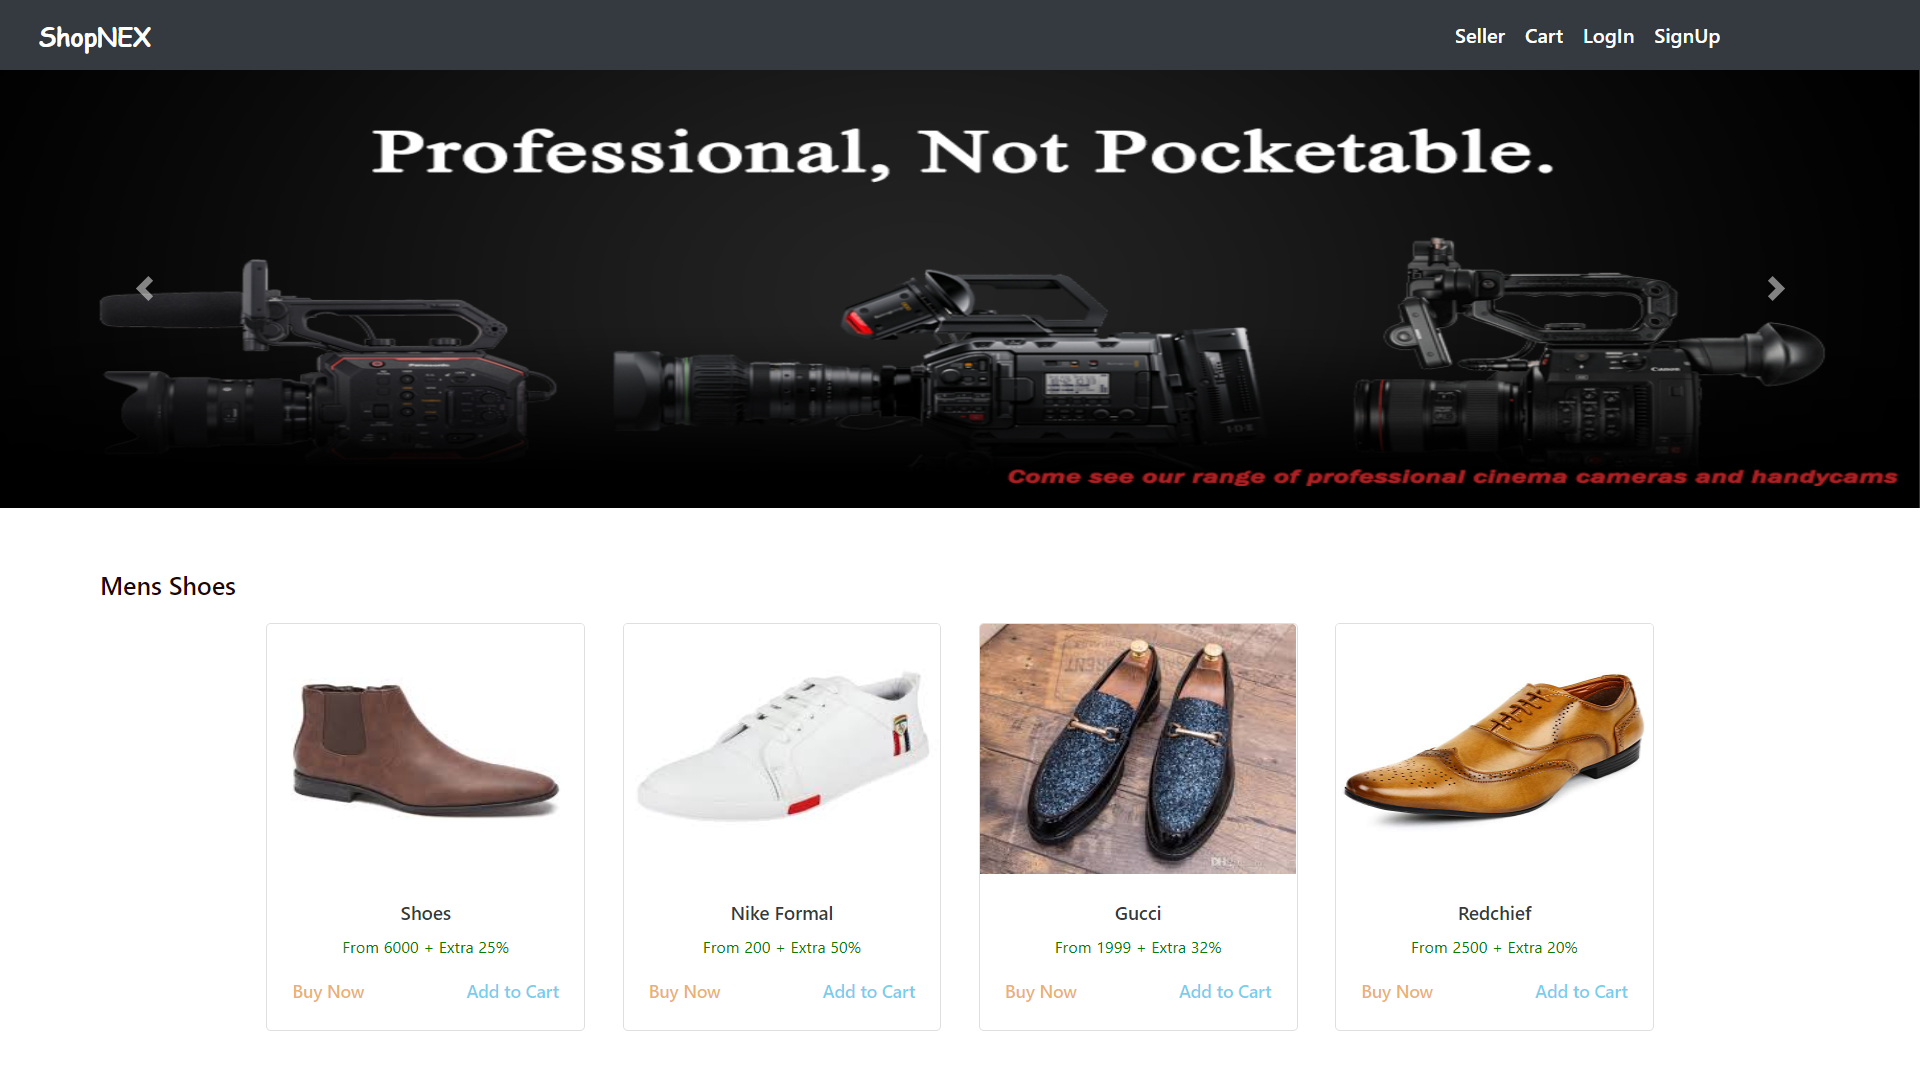
Task: Open the SignUp page
Action: pos(1686,36)
